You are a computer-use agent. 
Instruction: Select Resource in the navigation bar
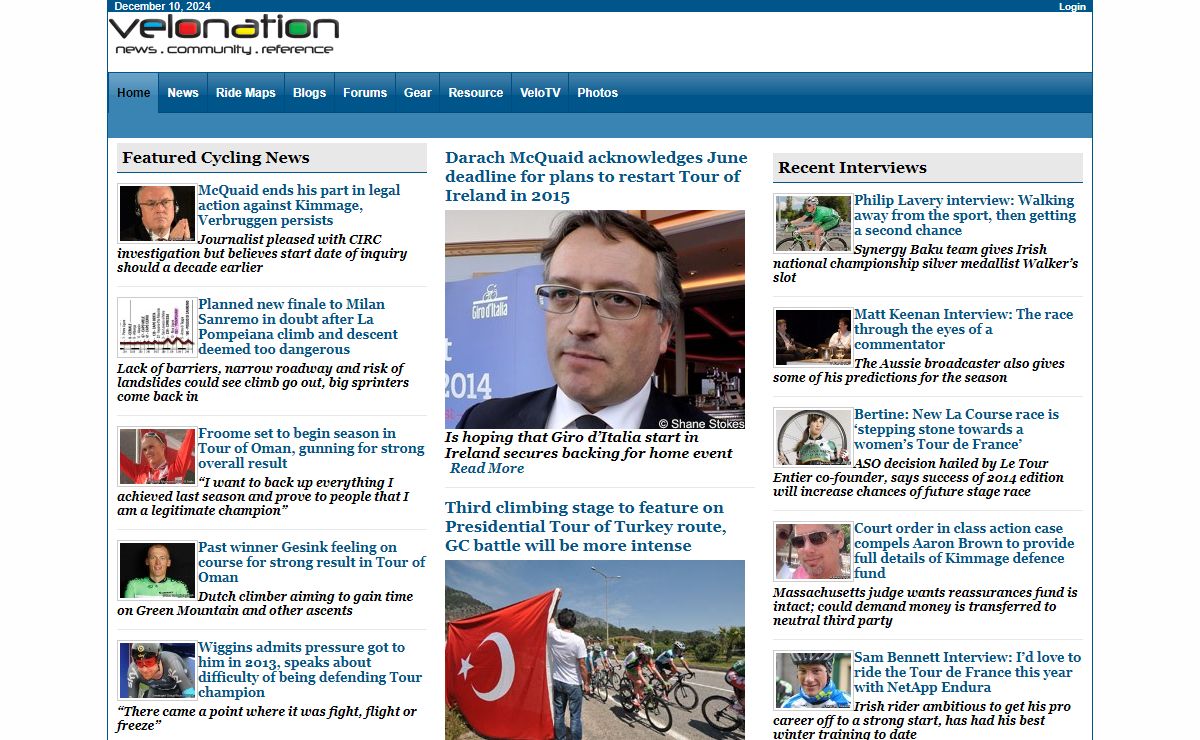tap(476, 93)
